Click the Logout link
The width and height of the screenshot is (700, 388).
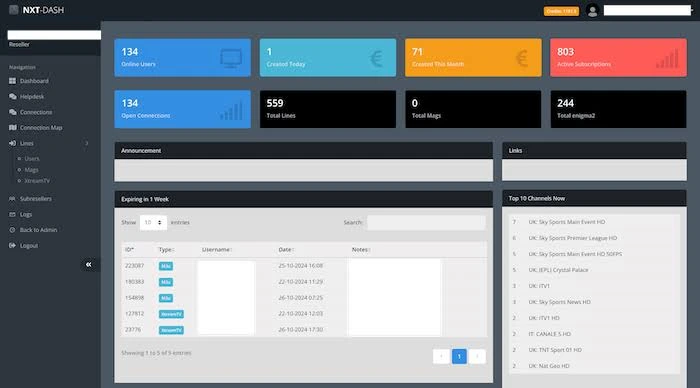pos(29,246)
